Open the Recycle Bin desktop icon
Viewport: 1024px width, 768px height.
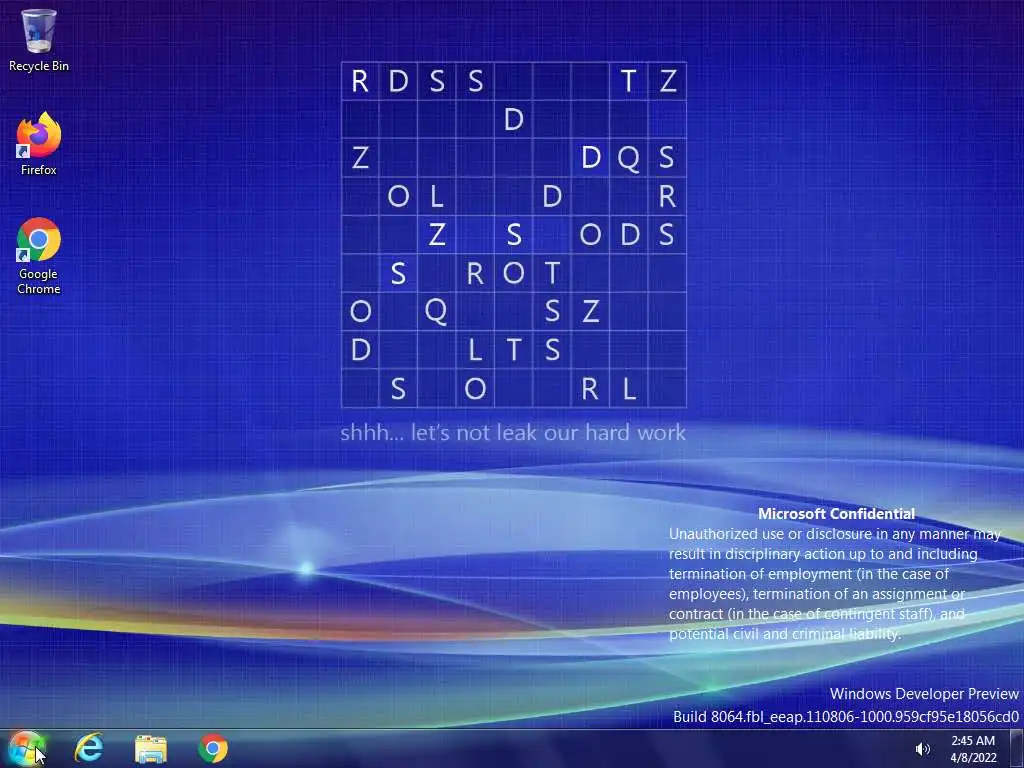point(39,40)
